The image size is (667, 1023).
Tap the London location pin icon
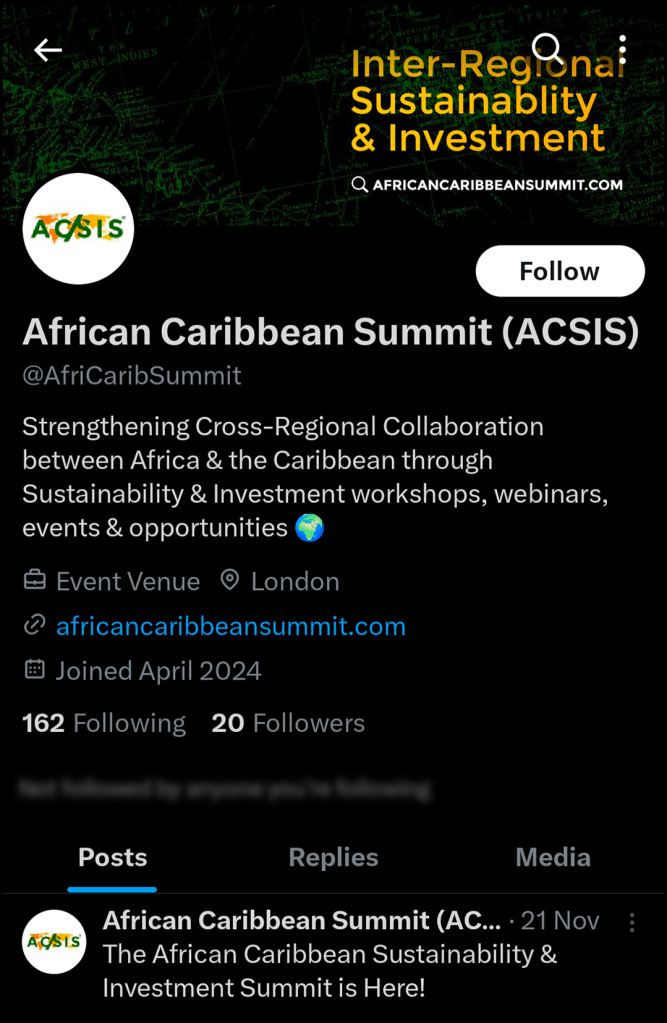[230, 581]
